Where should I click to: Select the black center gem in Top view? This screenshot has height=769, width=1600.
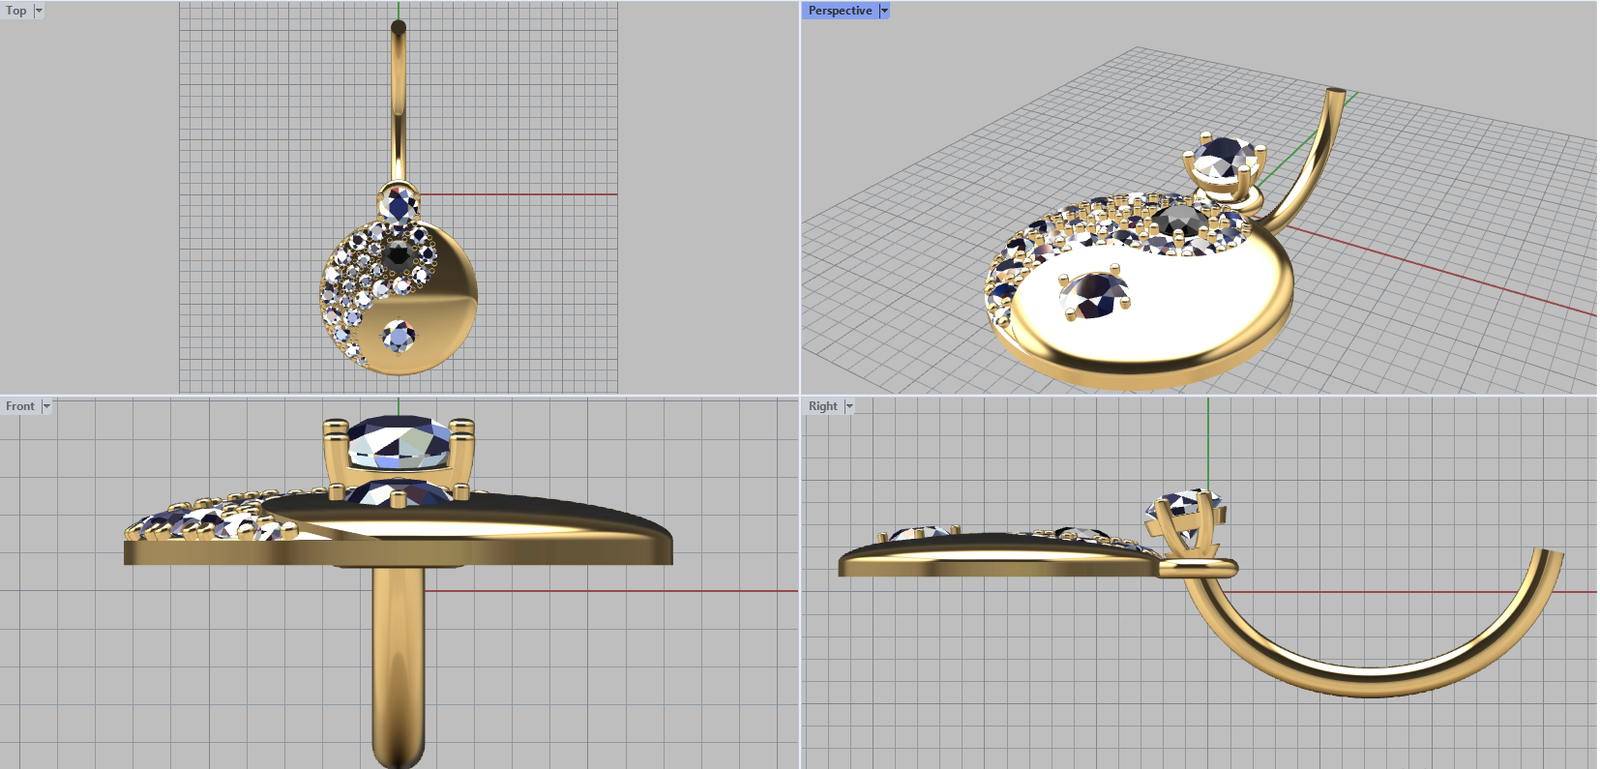click(x=398, y=256)
